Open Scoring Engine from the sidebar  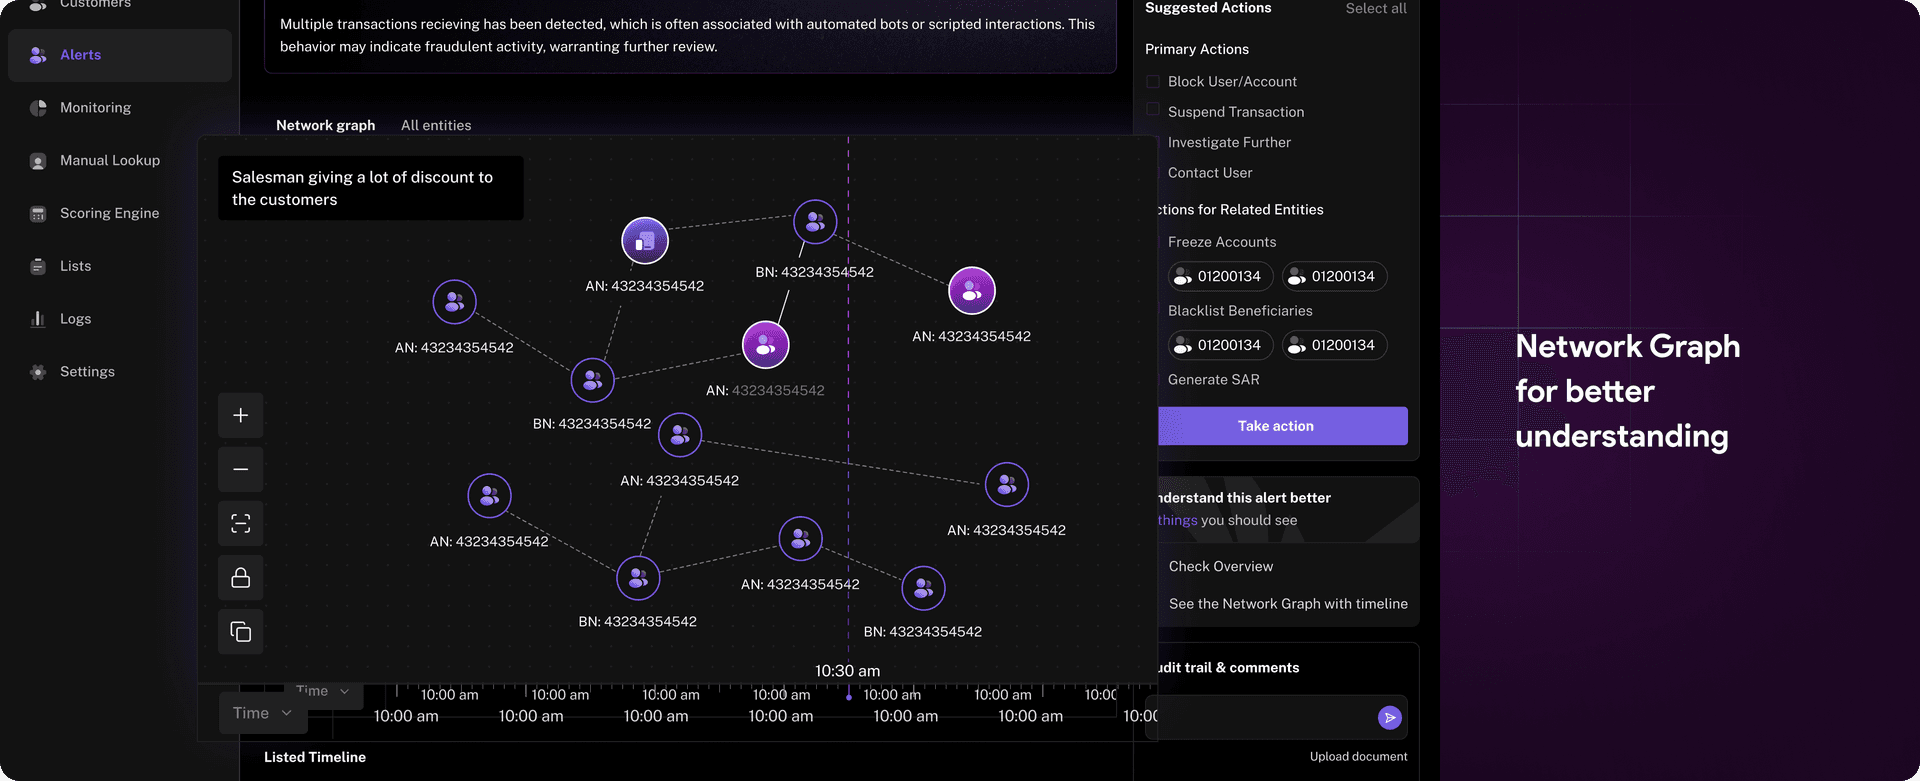(x=109, y=213)
